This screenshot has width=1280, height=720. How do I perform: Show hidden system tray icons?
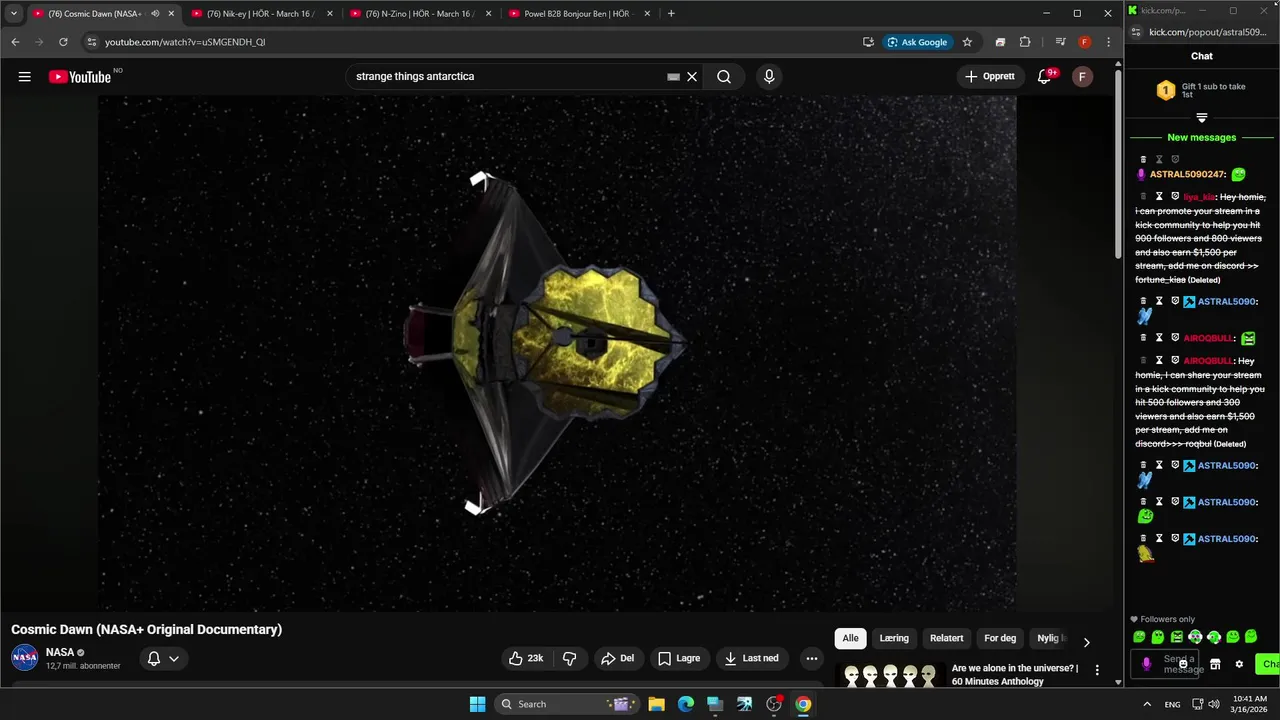(1147, 704)
